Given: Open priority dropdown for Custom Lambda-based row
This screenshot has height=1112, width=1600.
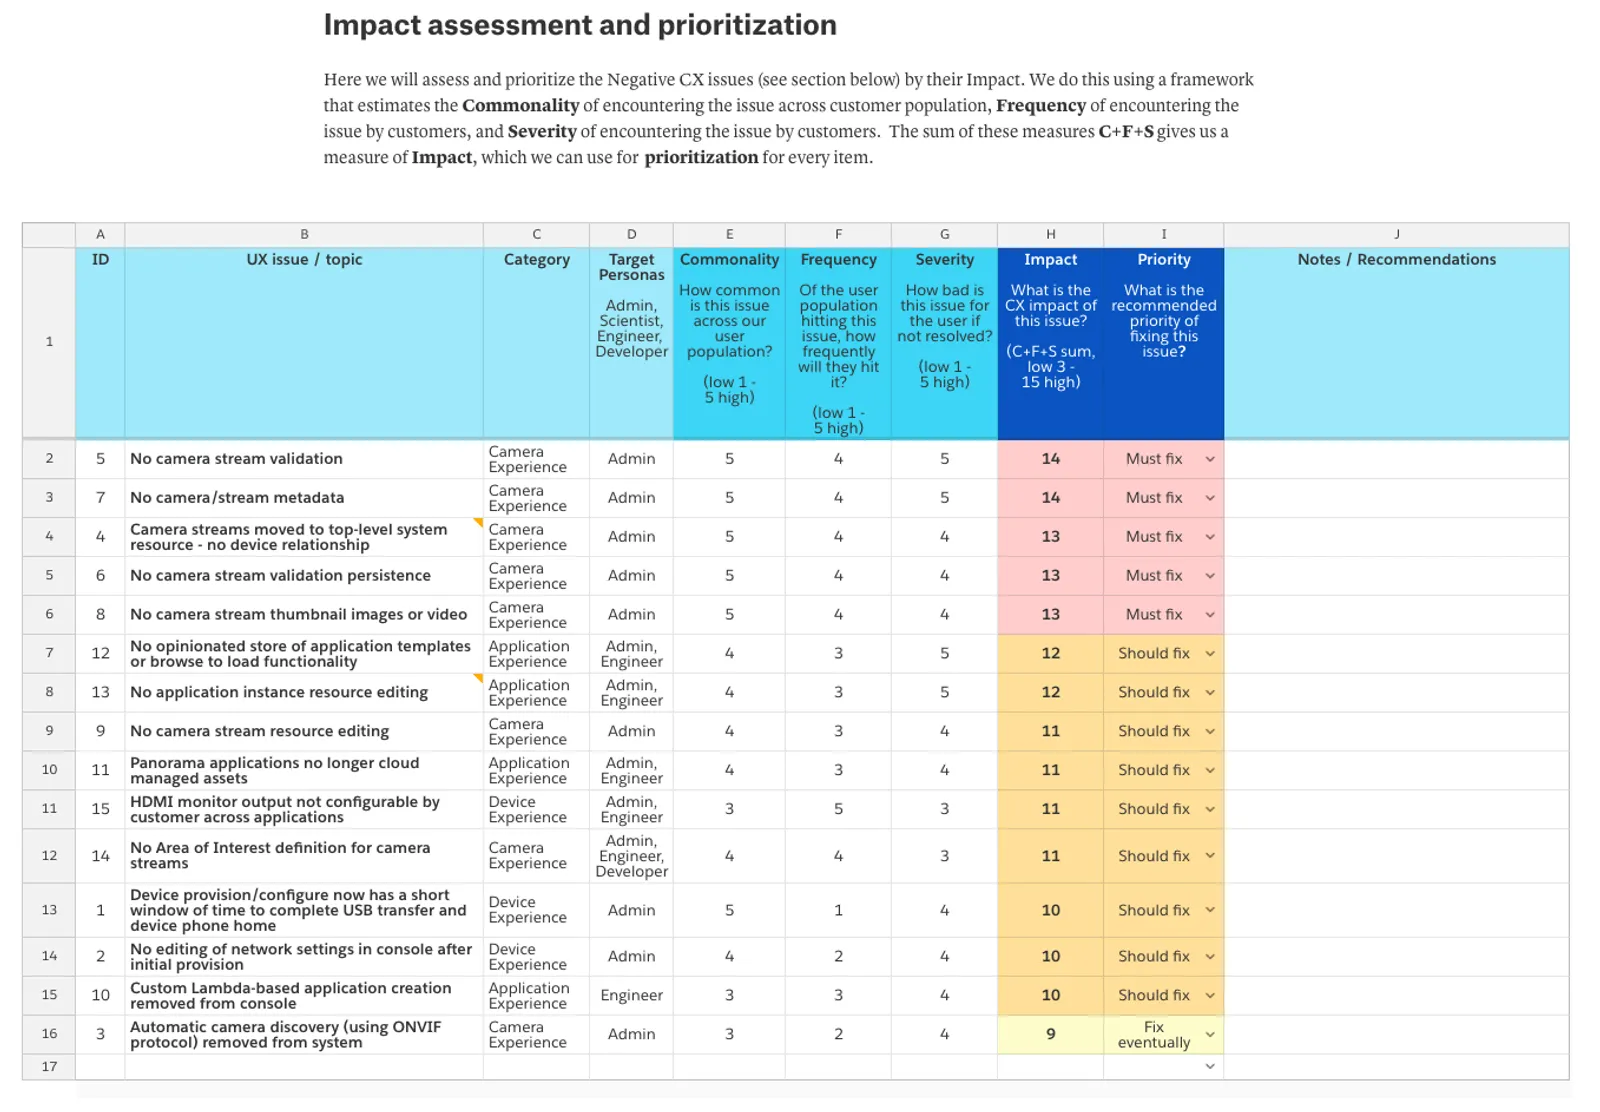Looking at the screenshot, I should (x=1210, y=996).
